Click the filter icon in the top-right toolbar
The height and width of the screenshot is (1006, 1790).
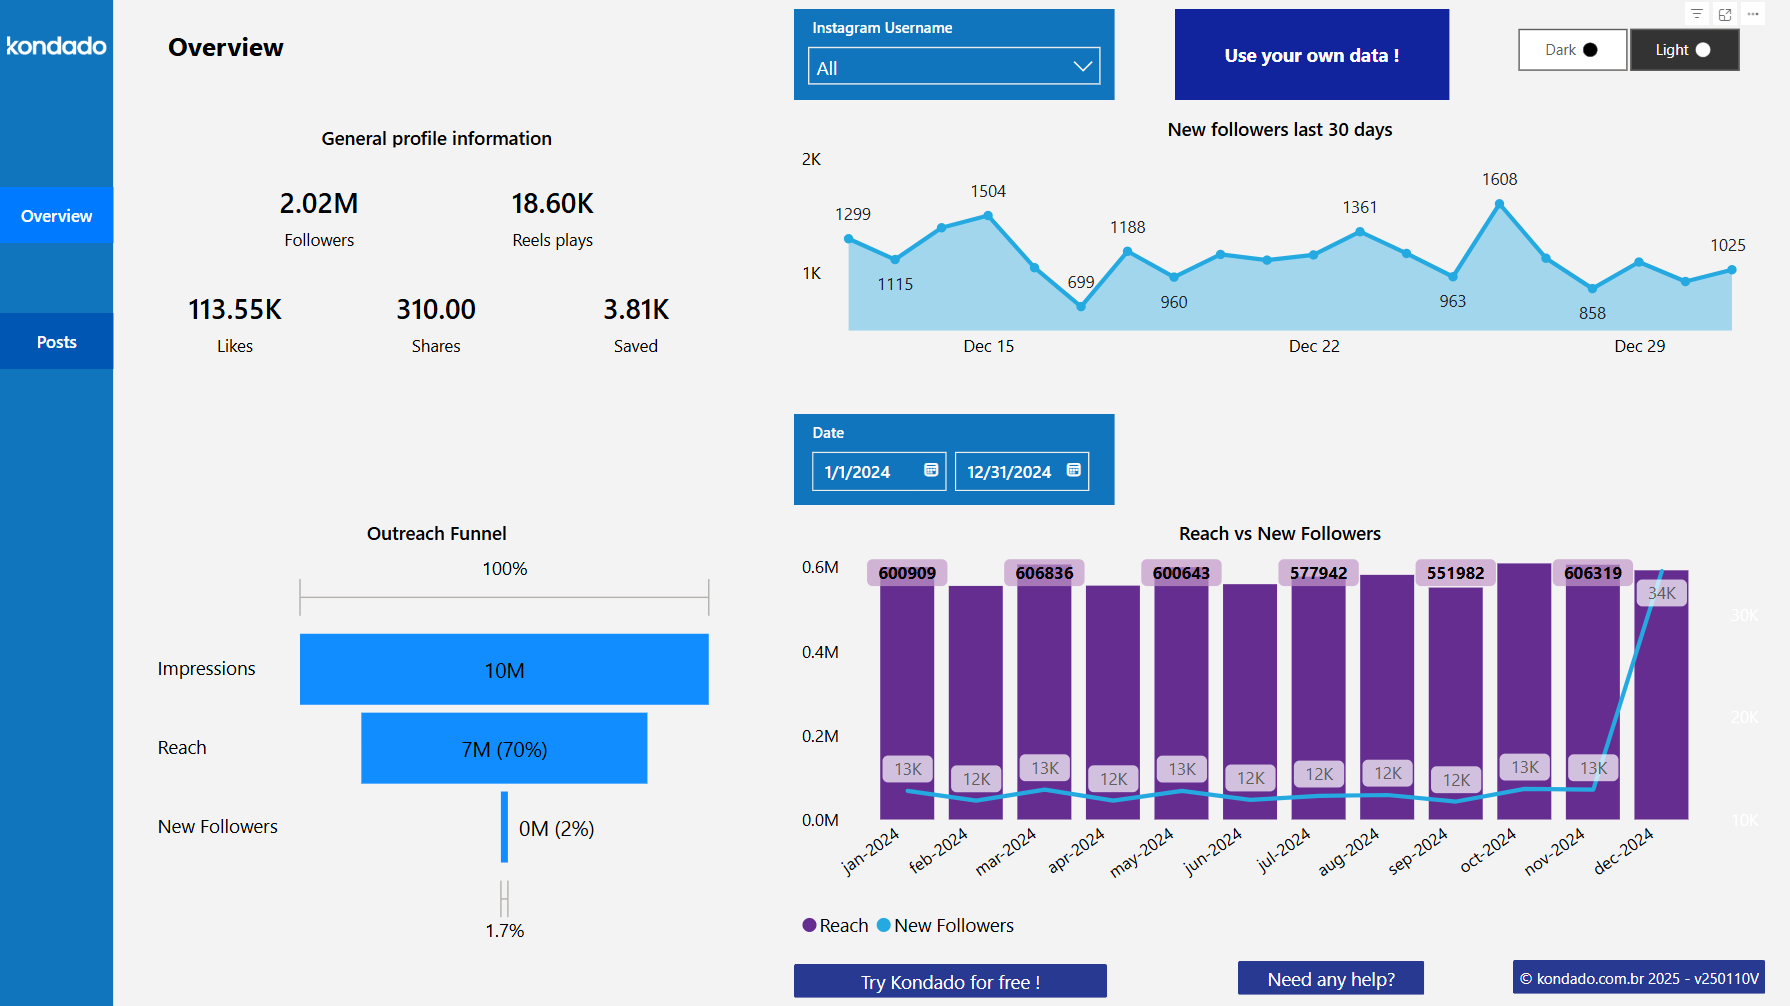click(1697, 14)
